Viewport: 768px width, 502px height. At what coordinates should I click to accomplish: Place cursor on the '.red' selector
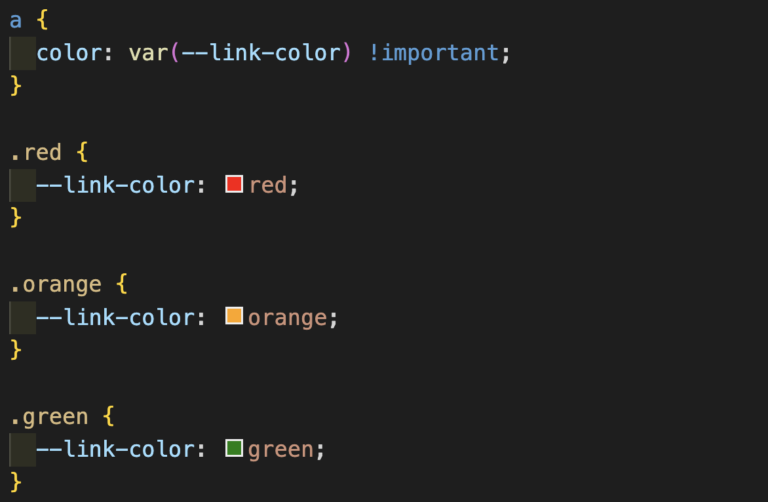click(x=36, y=152)
